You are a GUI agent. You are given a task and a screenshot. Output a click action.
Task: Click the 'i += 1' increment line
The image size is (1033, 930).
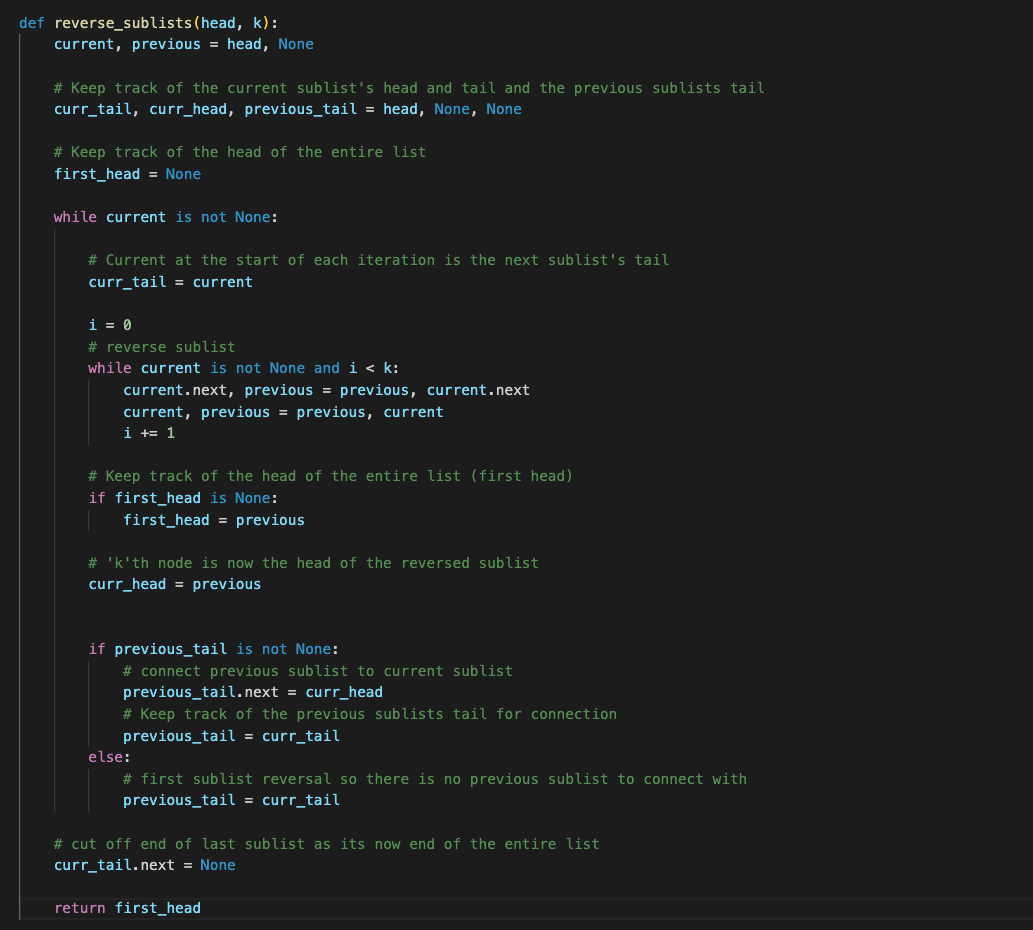(149, 433)
